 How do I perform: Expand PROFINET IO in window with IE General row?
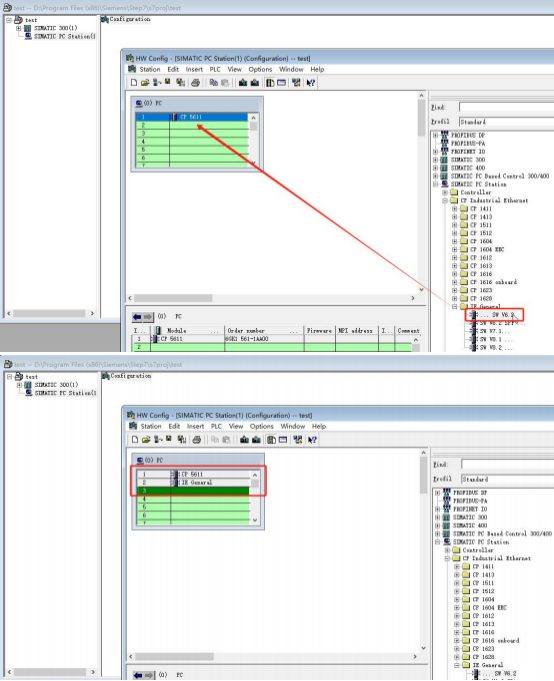click(438, 509)
